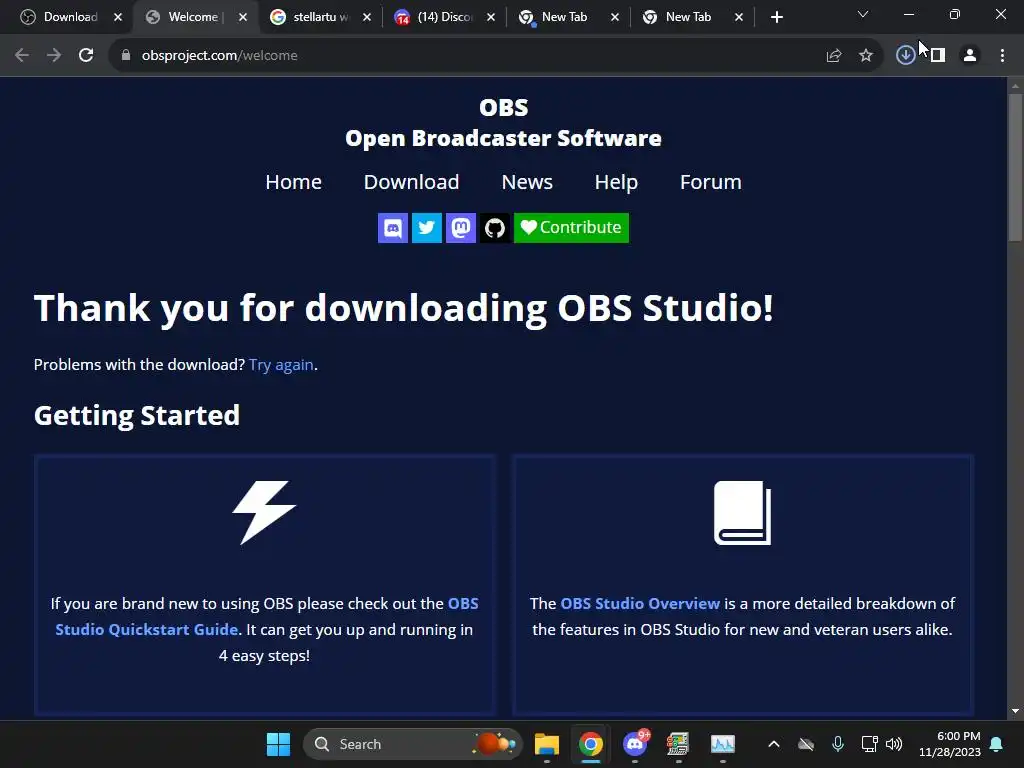Click the OBS Open Broadcaster Software title
Image resolution: width=1024 pixels, height=768 pixels.
pos(504,123)
